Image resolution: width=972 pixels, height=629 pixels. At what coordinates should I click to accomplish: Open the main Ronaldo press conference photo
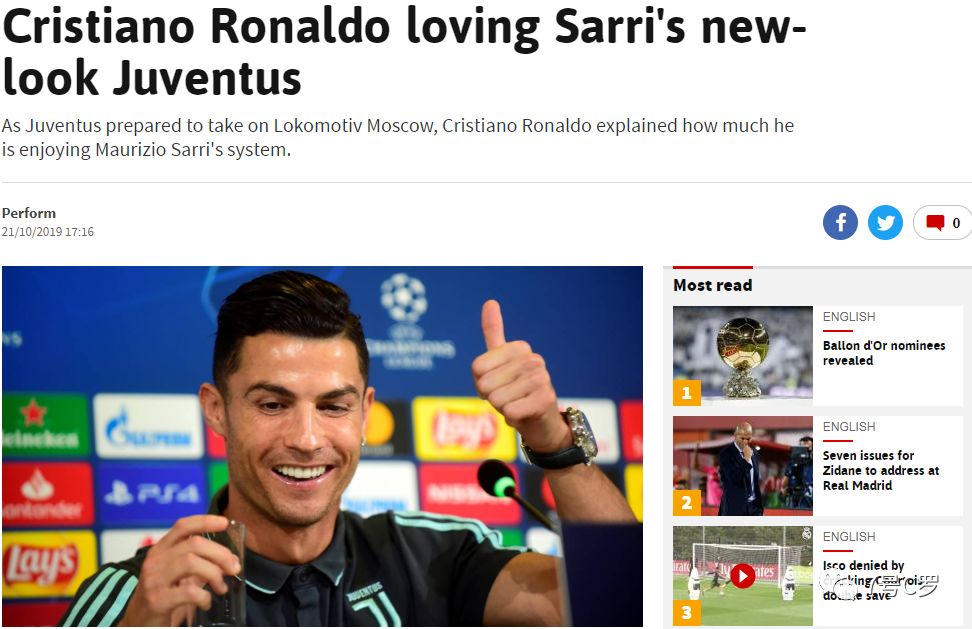coord(322,446)
